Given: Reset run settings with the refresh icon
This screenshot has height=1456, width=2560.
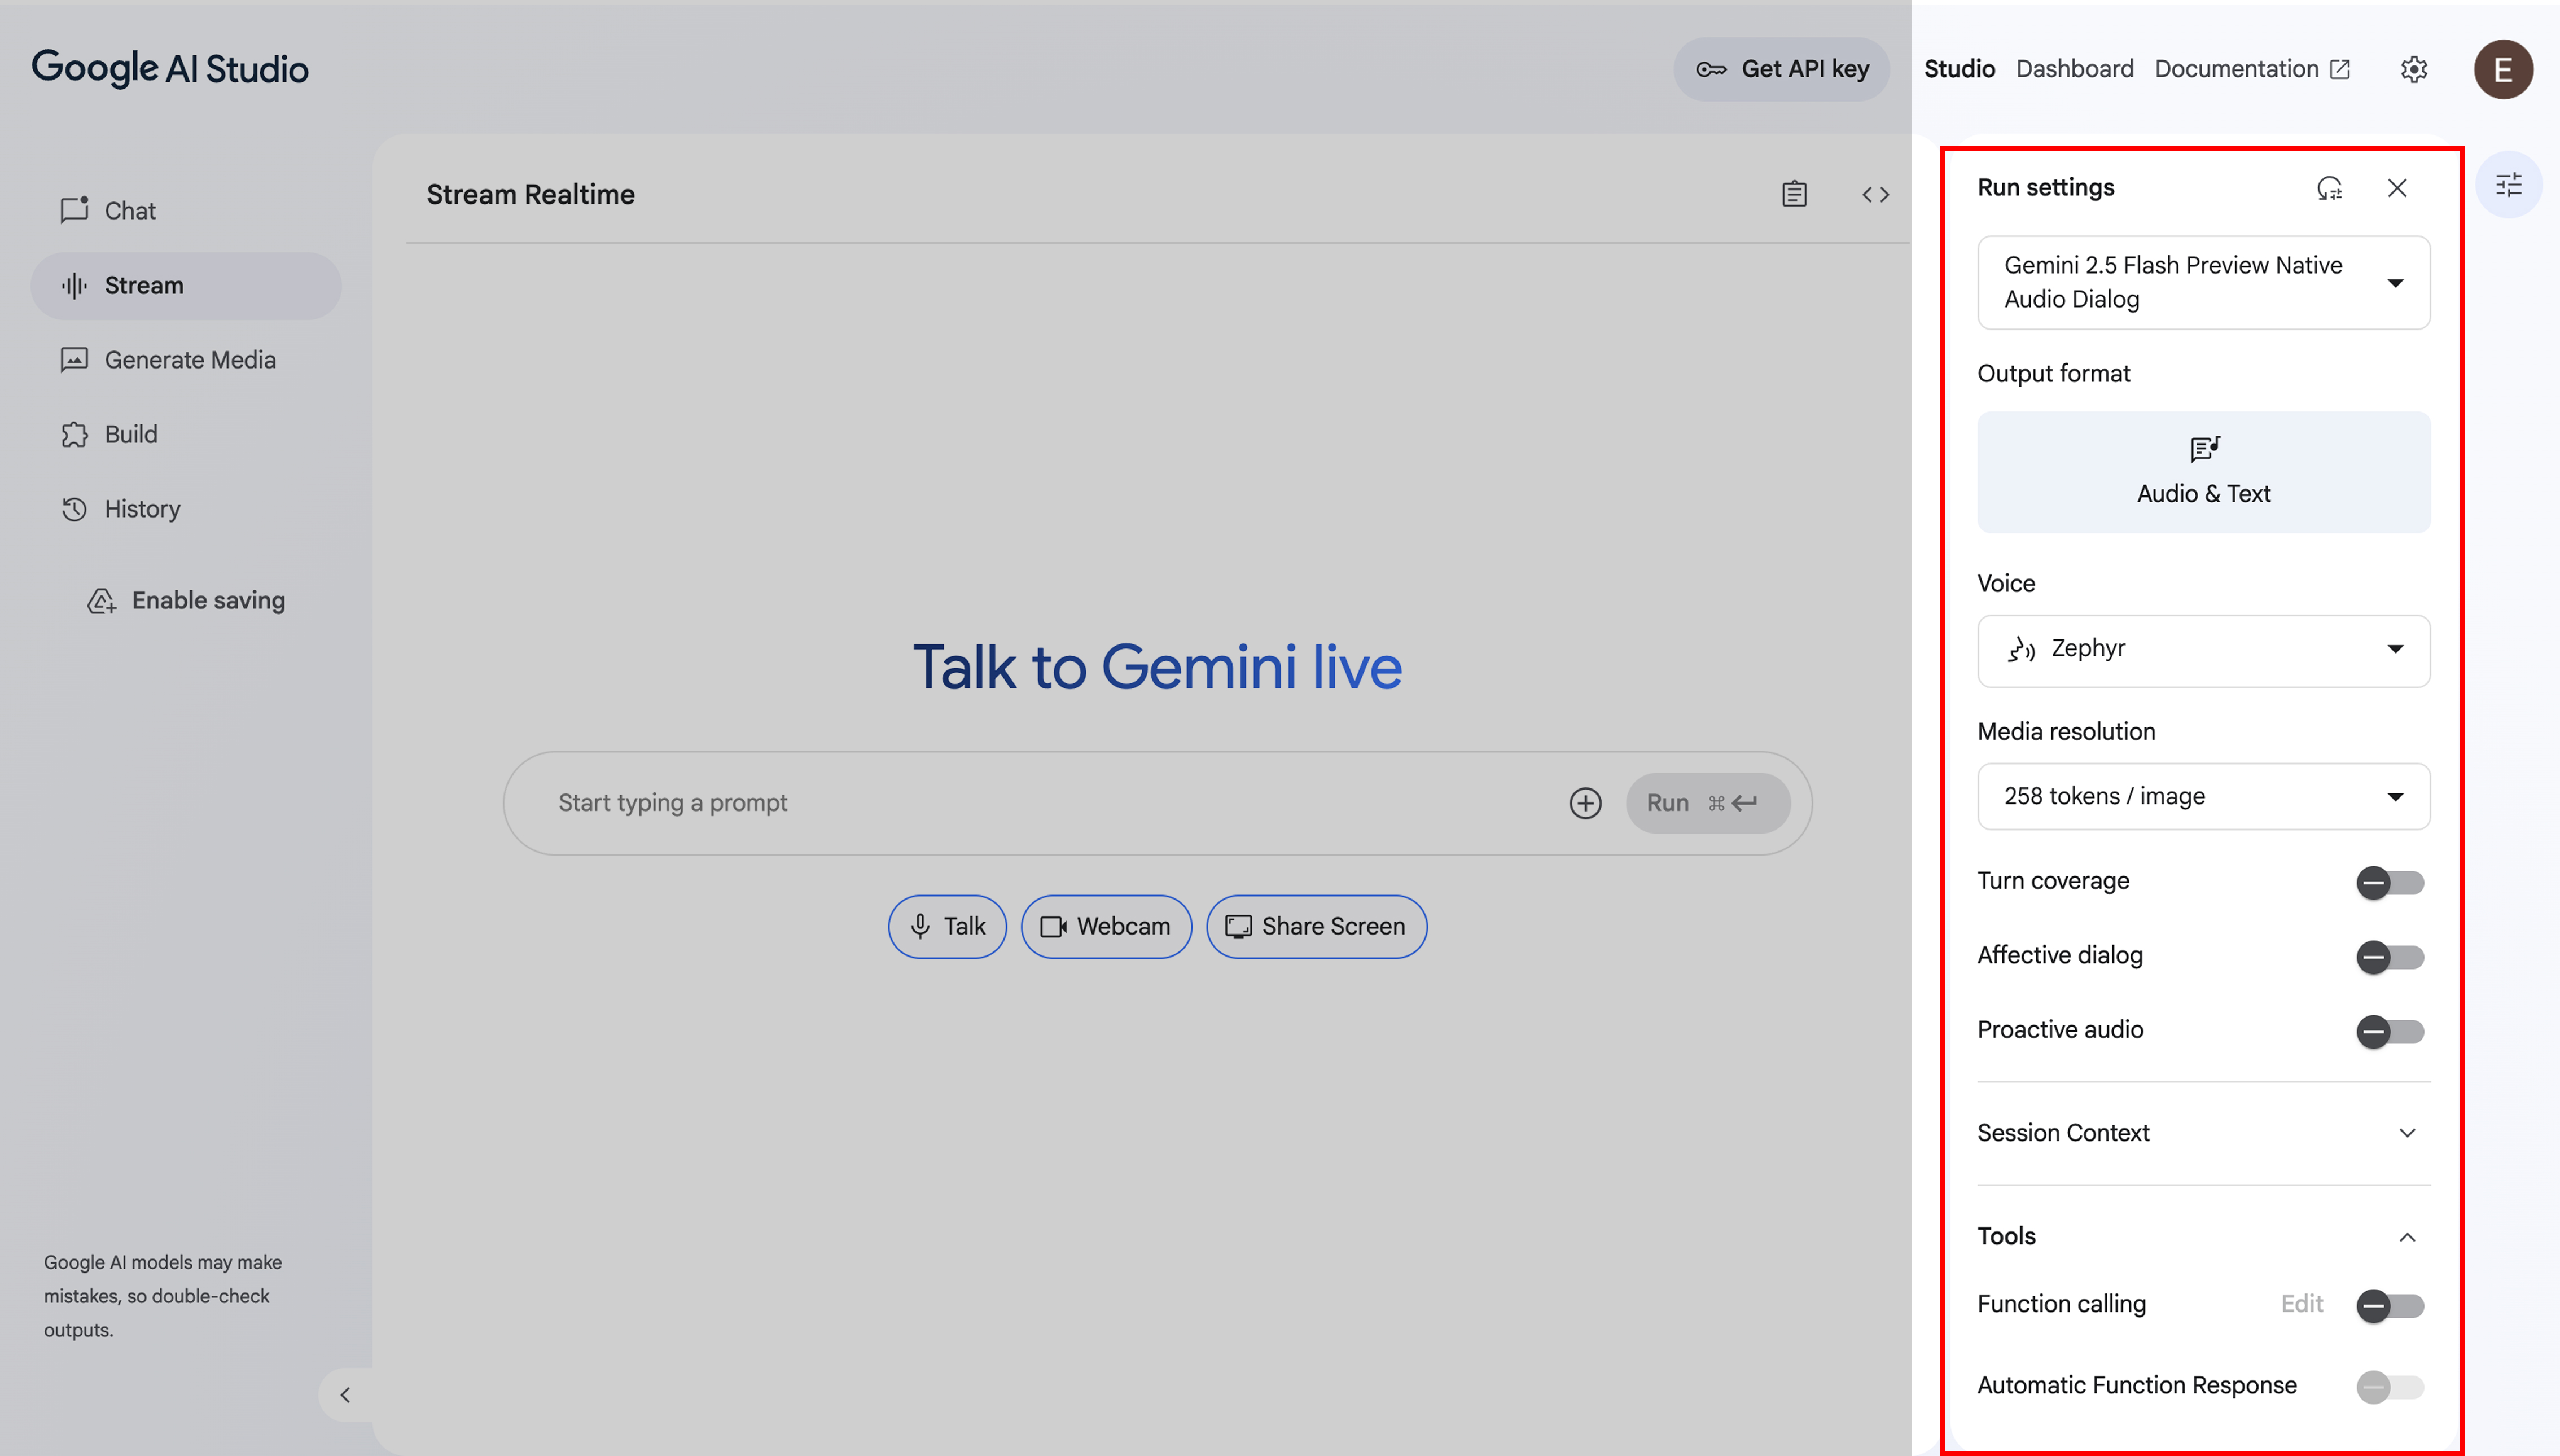Looking at the screenshot, I should (x=2329, y=188).
